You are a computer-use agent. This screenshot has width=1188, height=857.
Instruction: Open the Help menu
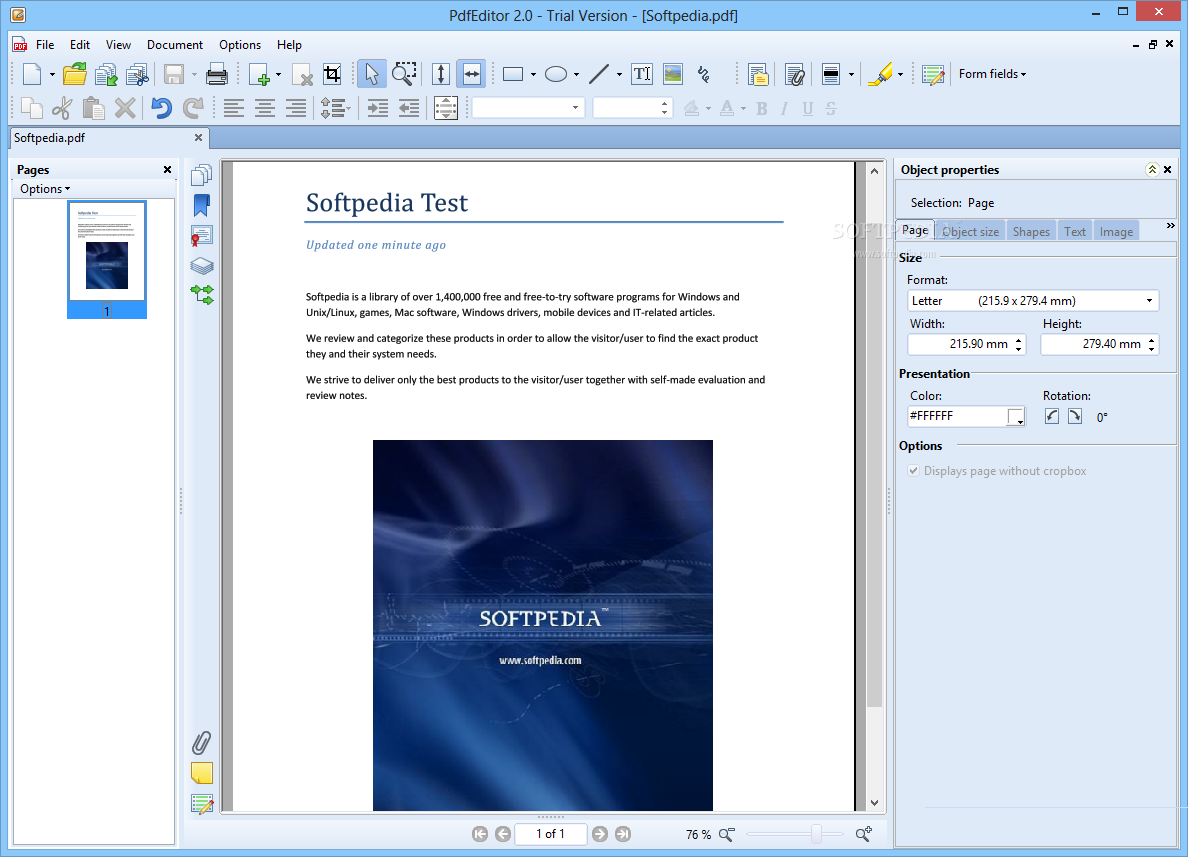289,45
